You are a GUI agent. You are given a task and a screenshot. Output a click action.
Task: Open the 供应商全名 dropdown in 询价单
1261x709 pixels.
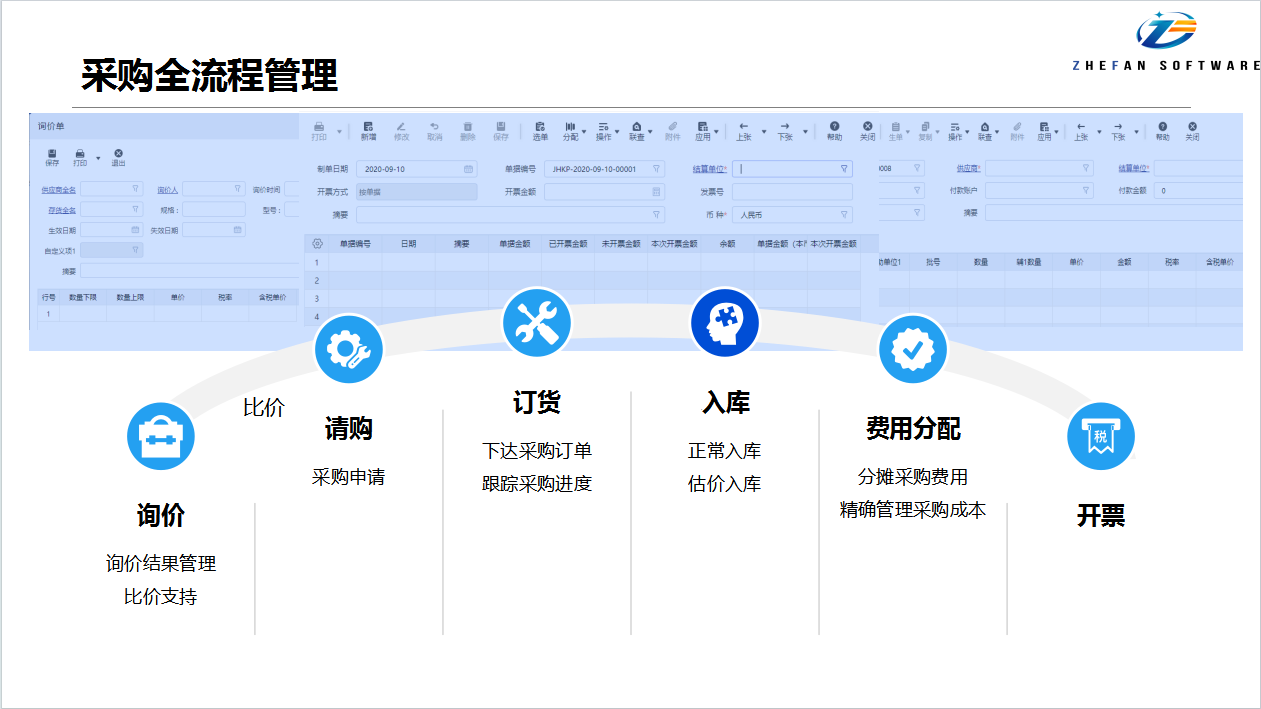[135, 188]
